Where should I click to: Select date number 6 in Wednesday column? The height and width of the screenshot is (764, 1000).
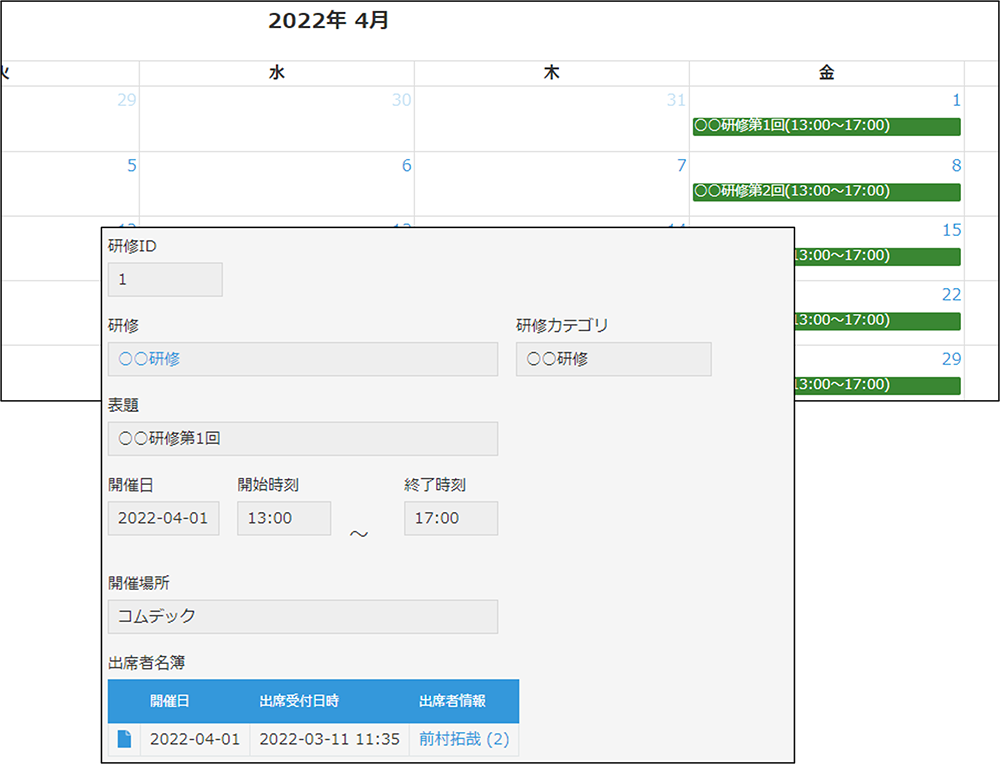(x=406, y=166)
